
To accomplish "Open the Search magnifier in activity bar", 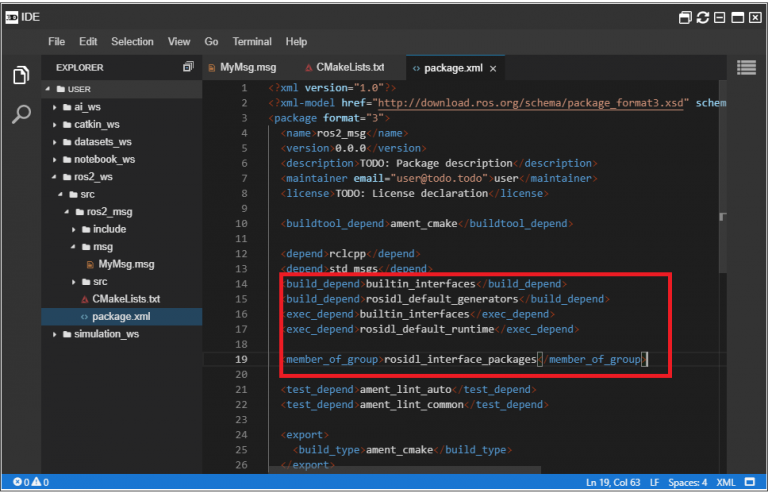I will 21,115.
